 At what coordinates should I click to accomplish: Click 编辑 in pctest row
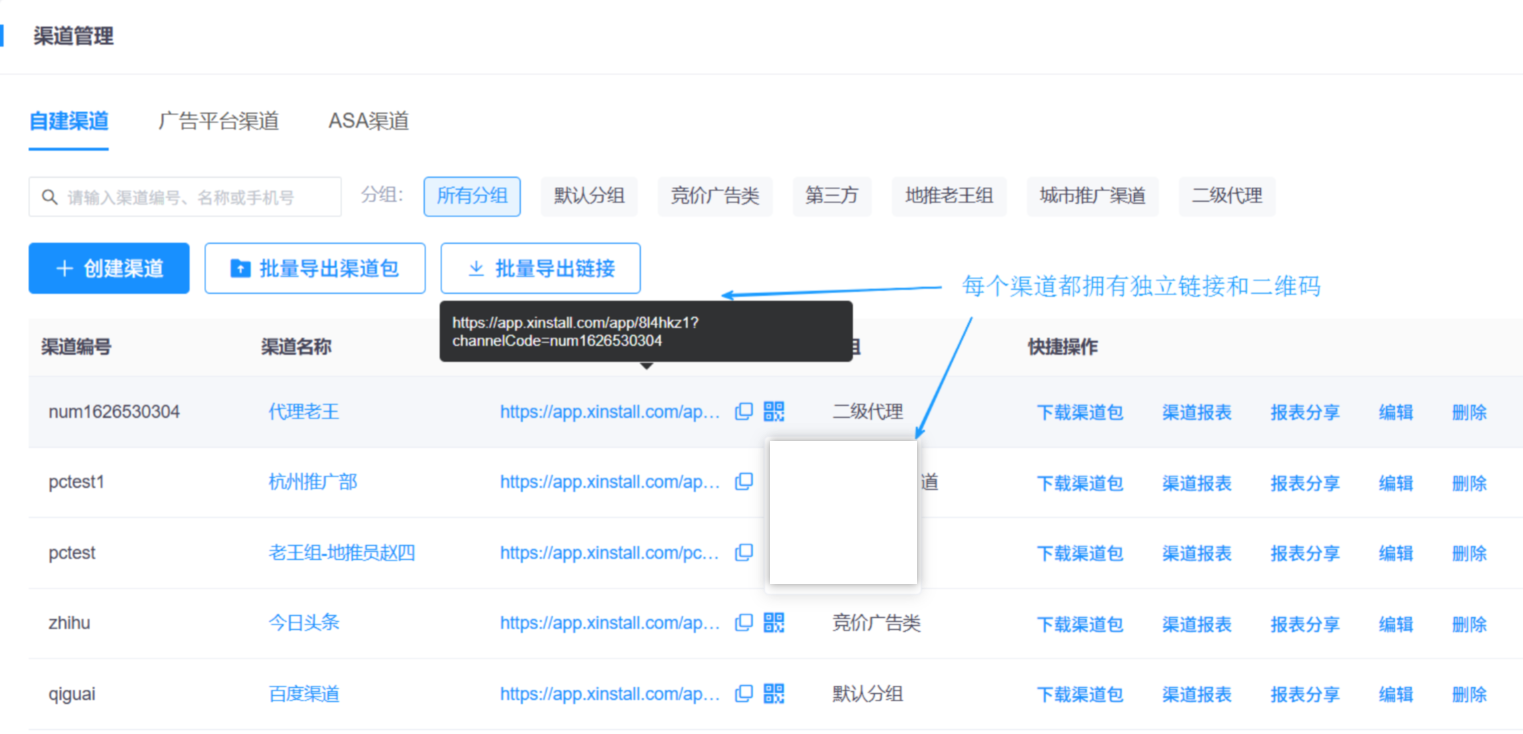[x=1396, y=553]
